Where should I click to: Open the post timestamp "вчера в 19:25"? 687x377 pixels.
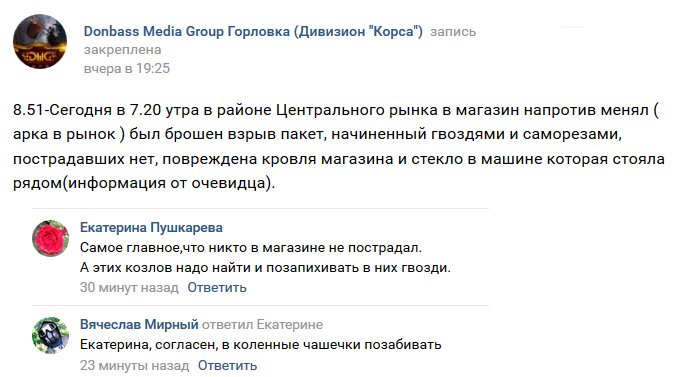pyautogui.click(x=127, y=68)
